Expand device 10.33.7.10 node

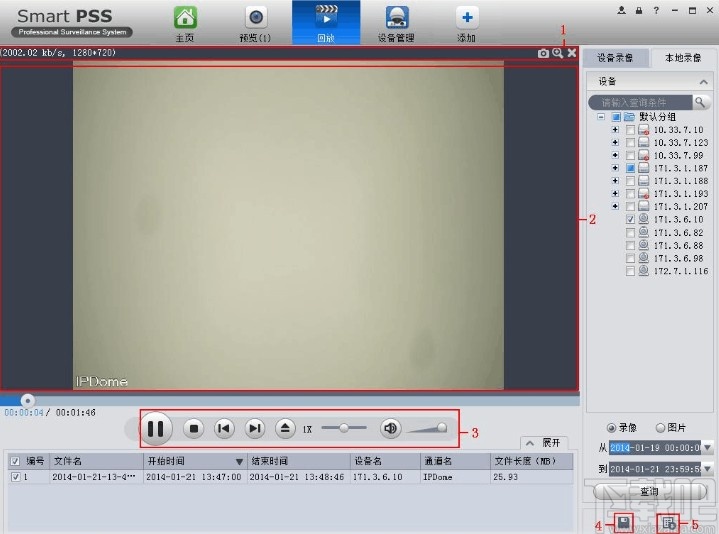615,130
